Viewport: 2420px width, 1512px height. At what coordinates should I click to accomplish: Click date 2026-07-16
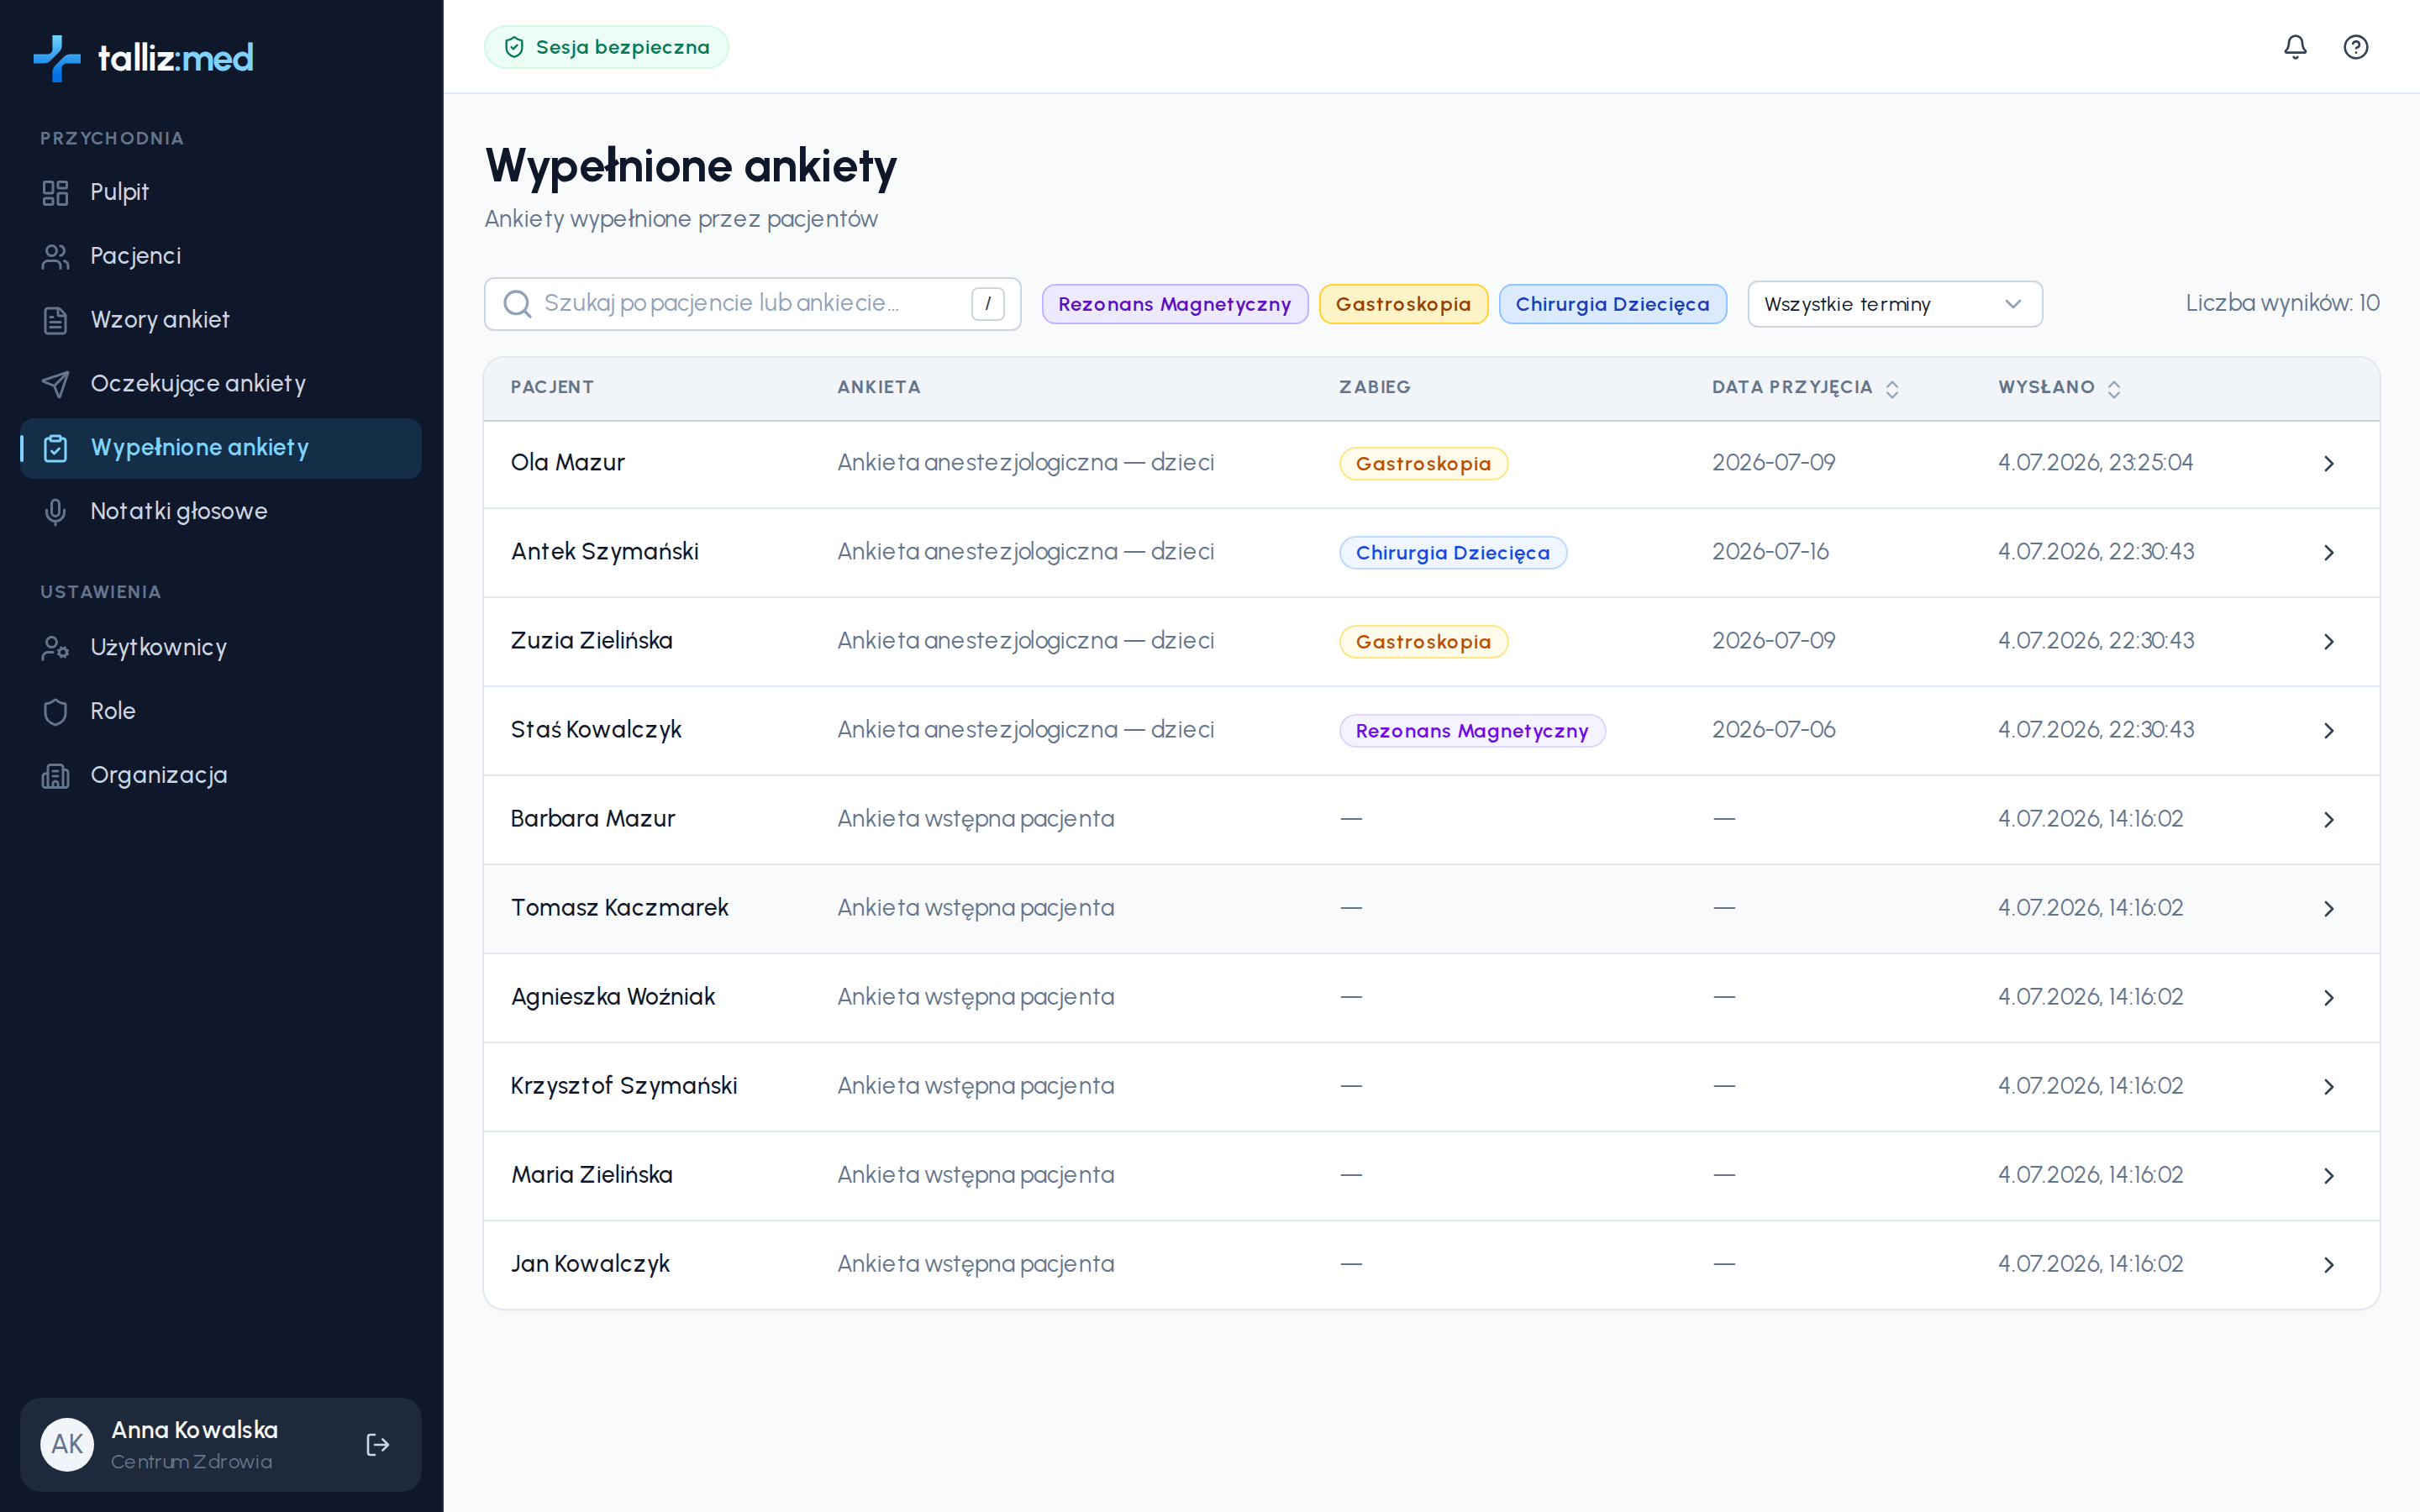click(1770, 552)
